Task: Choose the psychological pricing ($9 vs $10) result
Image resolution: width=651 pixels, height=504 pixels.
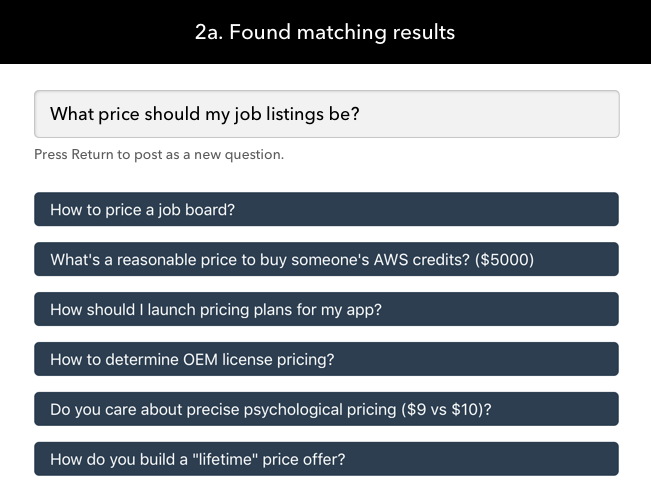Action: (x=326, y=410)
